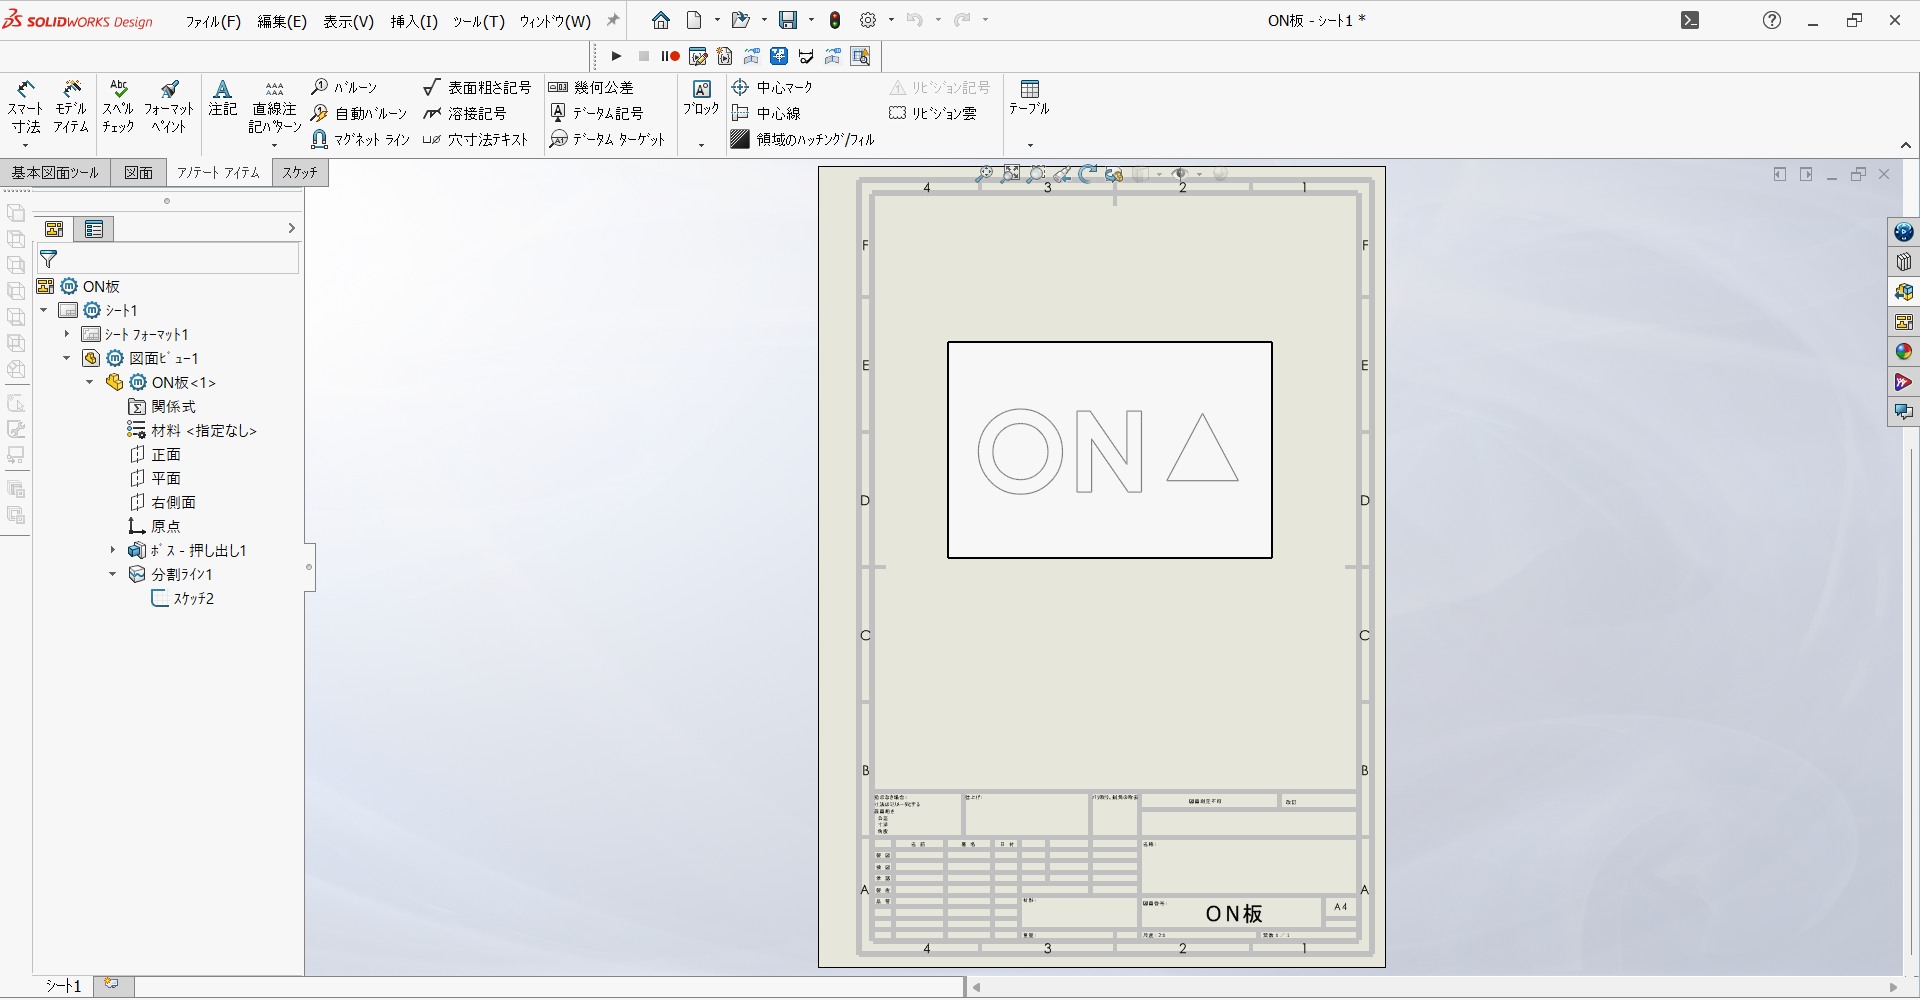Collapse the 分割ライン1 feature node

[x=113, y=575]
